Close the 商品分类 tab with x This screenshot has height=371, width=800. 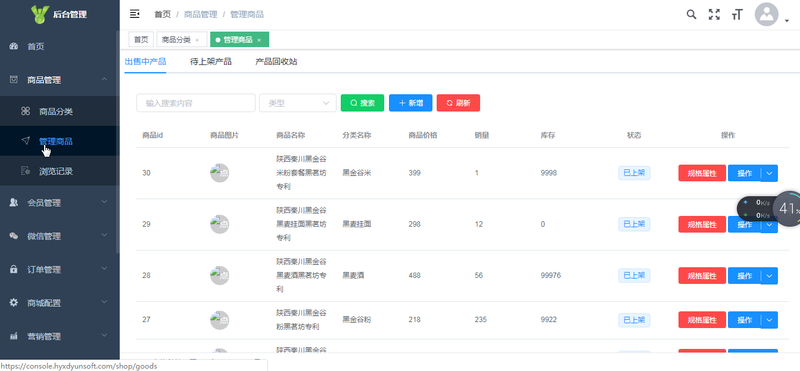point(197,40)
